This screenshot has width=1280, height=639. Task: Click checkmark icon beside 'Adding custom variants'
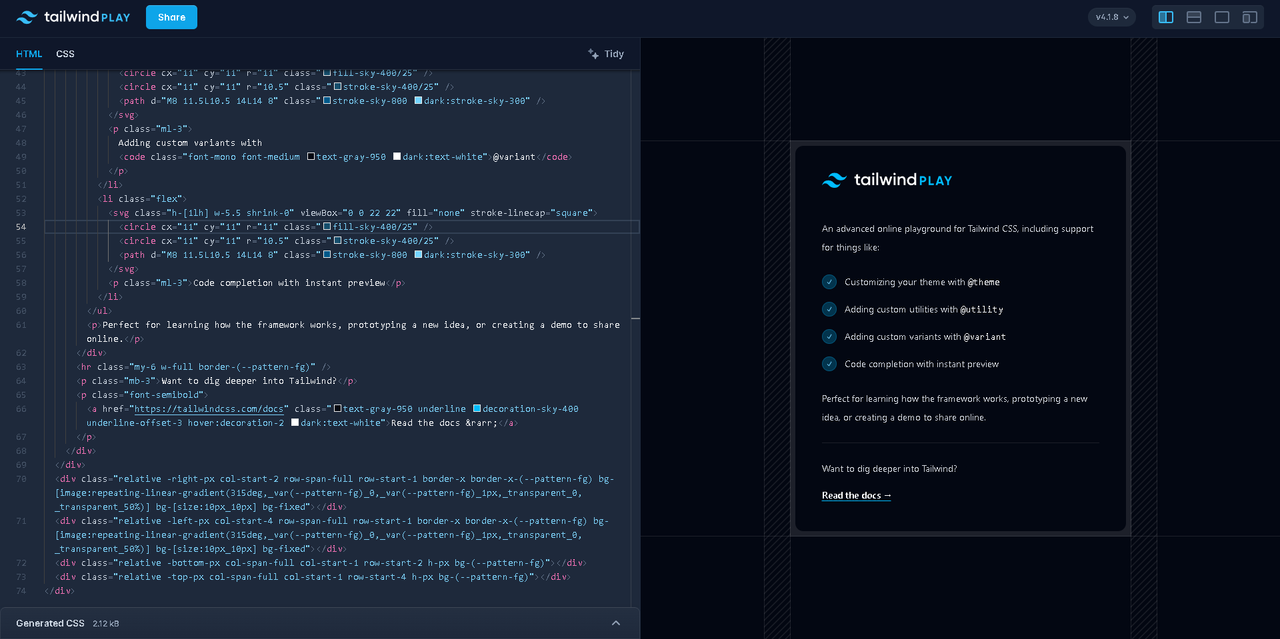click(829, 336)
